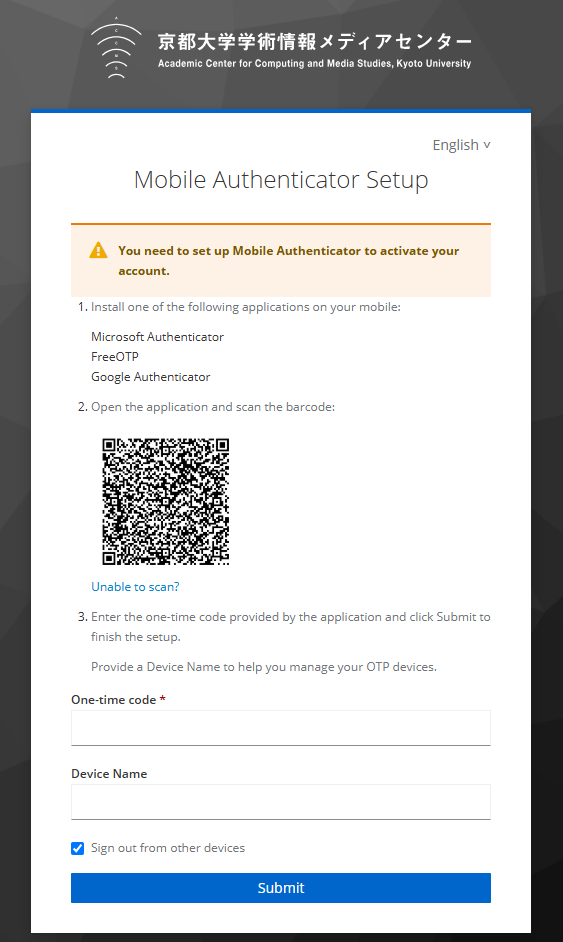Click the QR code barcode image
The image size is (563, 942).
pyautogui.click(x=166, y=502)
